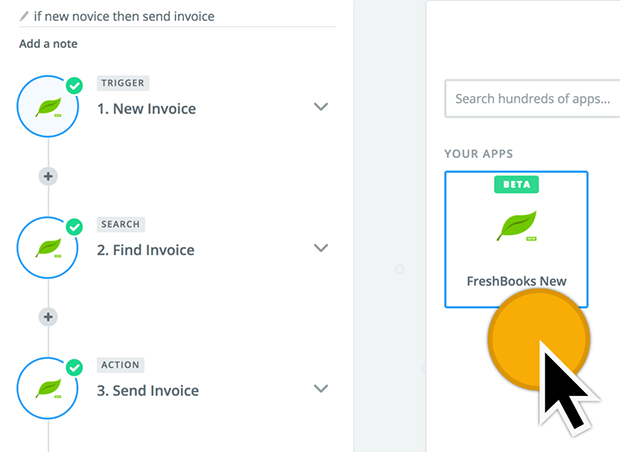Select the FreshBooks New app card

pyautogui.click(x=516, y=239)
